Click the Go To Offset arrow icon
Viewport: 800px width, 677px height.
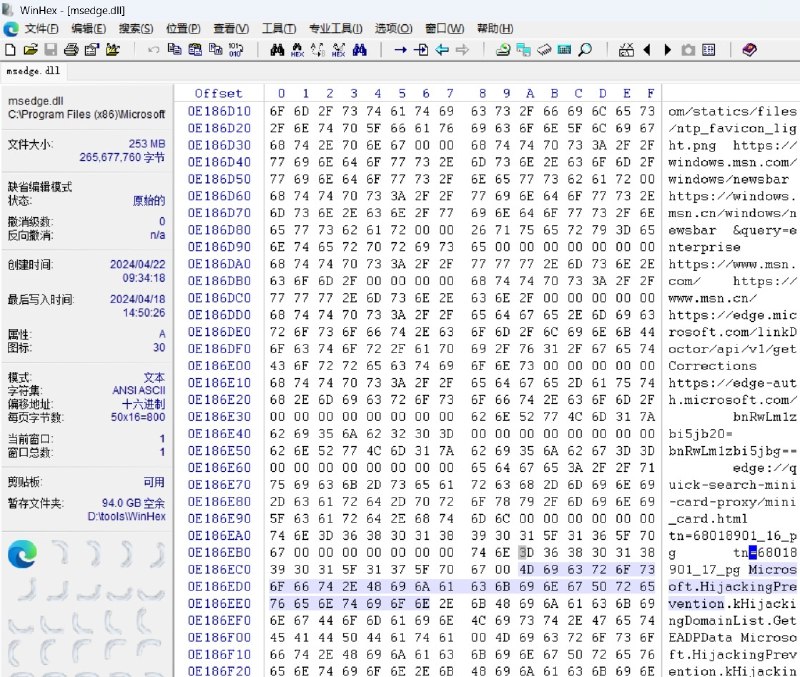(x=401, y=49)
